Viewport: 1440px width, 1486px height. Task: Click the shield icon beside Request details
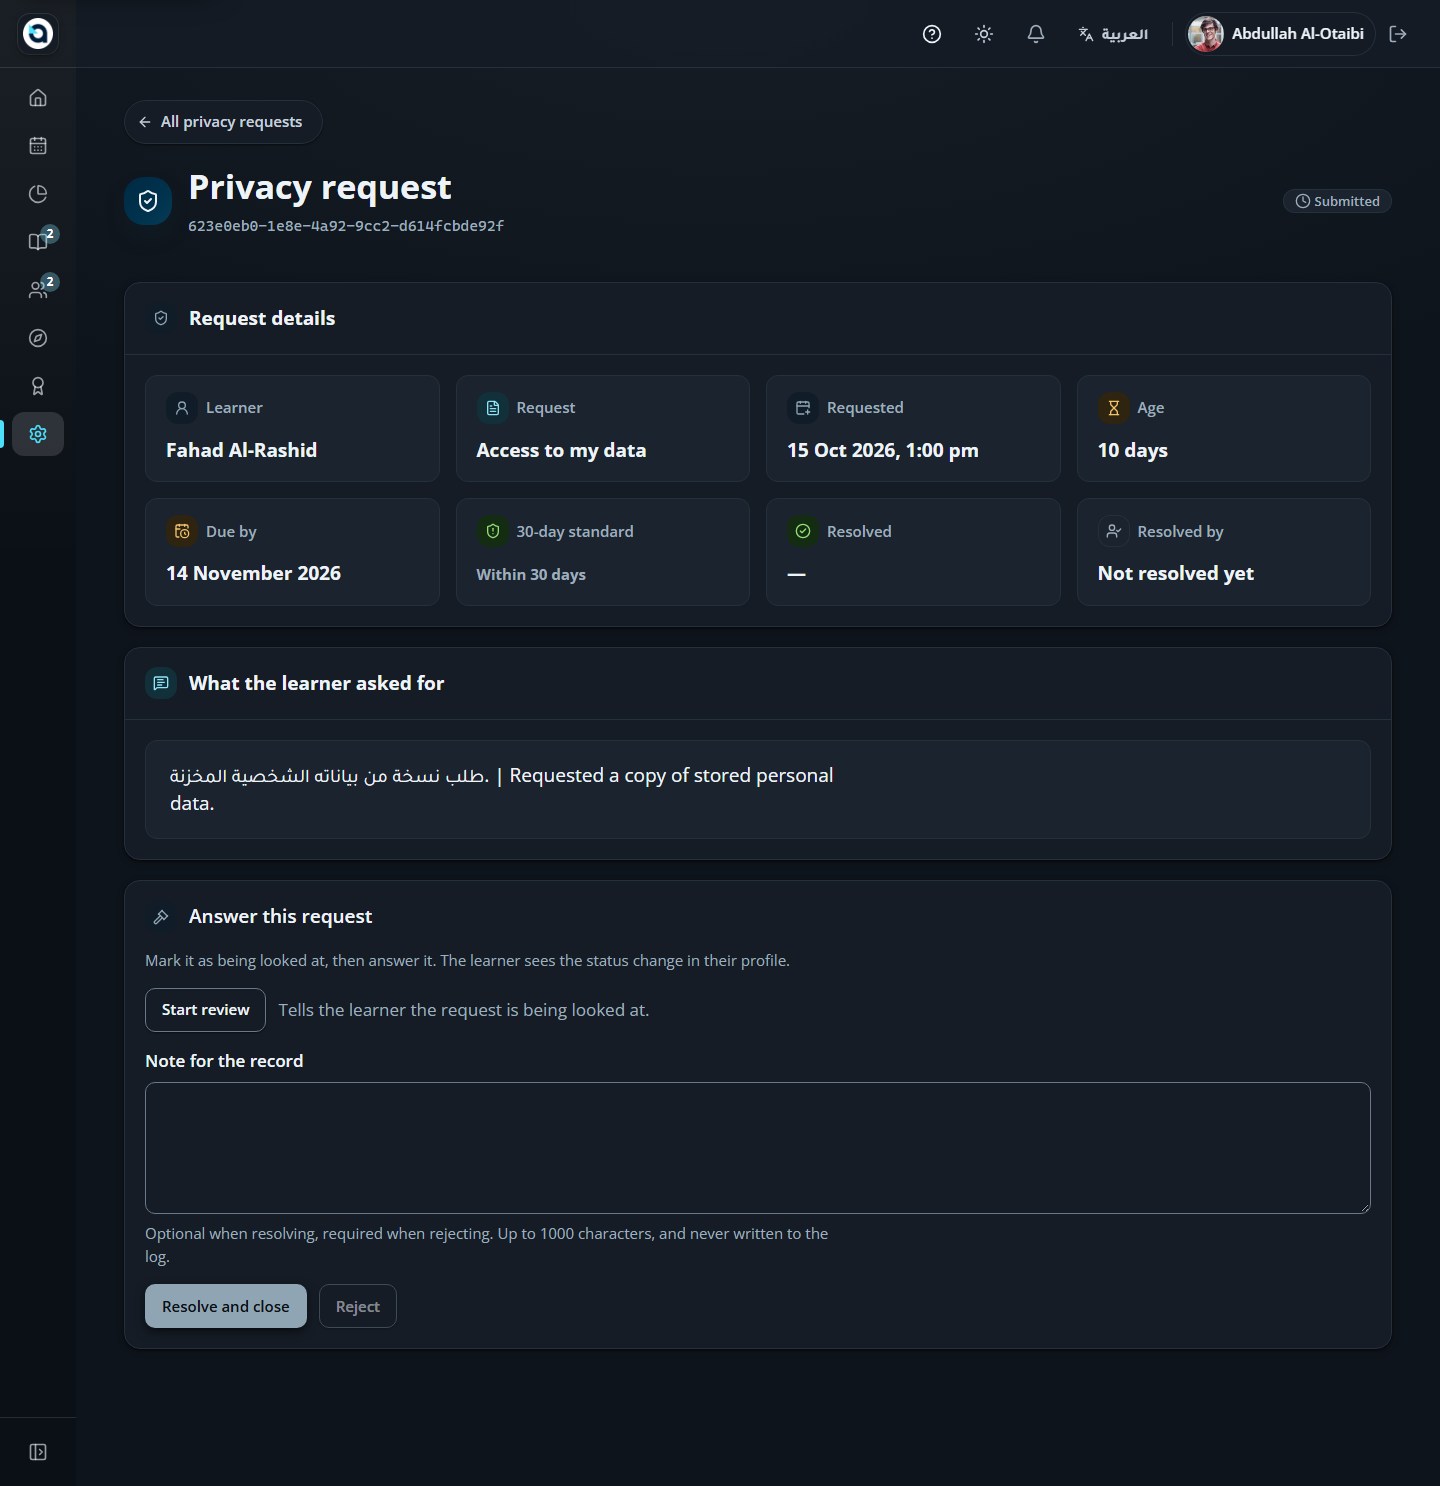(161, 318)
